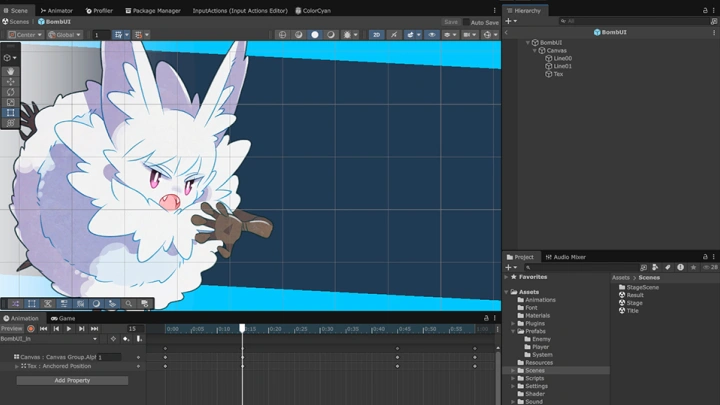Open search by type in Project
Screen dimensions: 720x405
[x=655, y=267]
